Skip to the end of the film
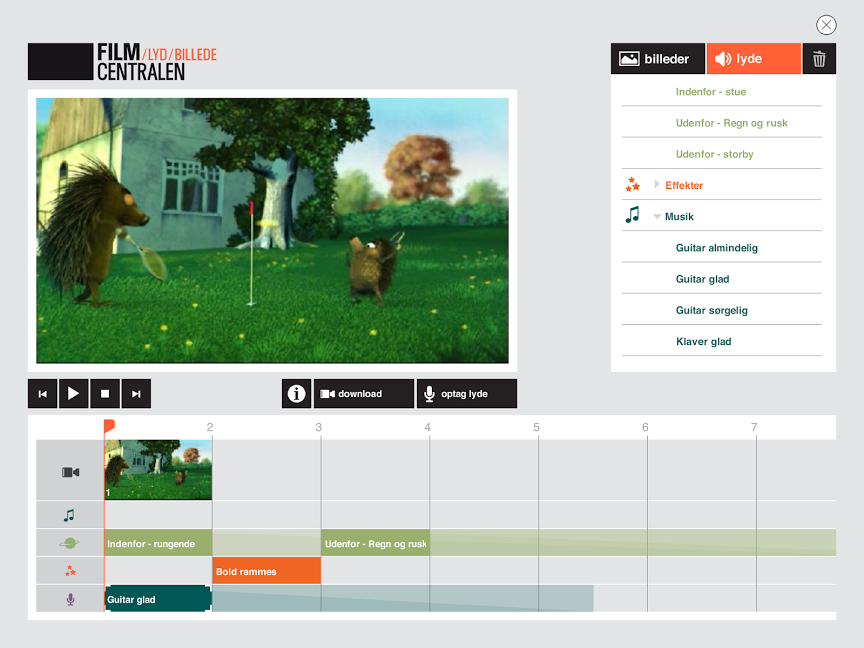Image resolution: width=864 pixels, height=648 pixels. click(x=136, y=393)
